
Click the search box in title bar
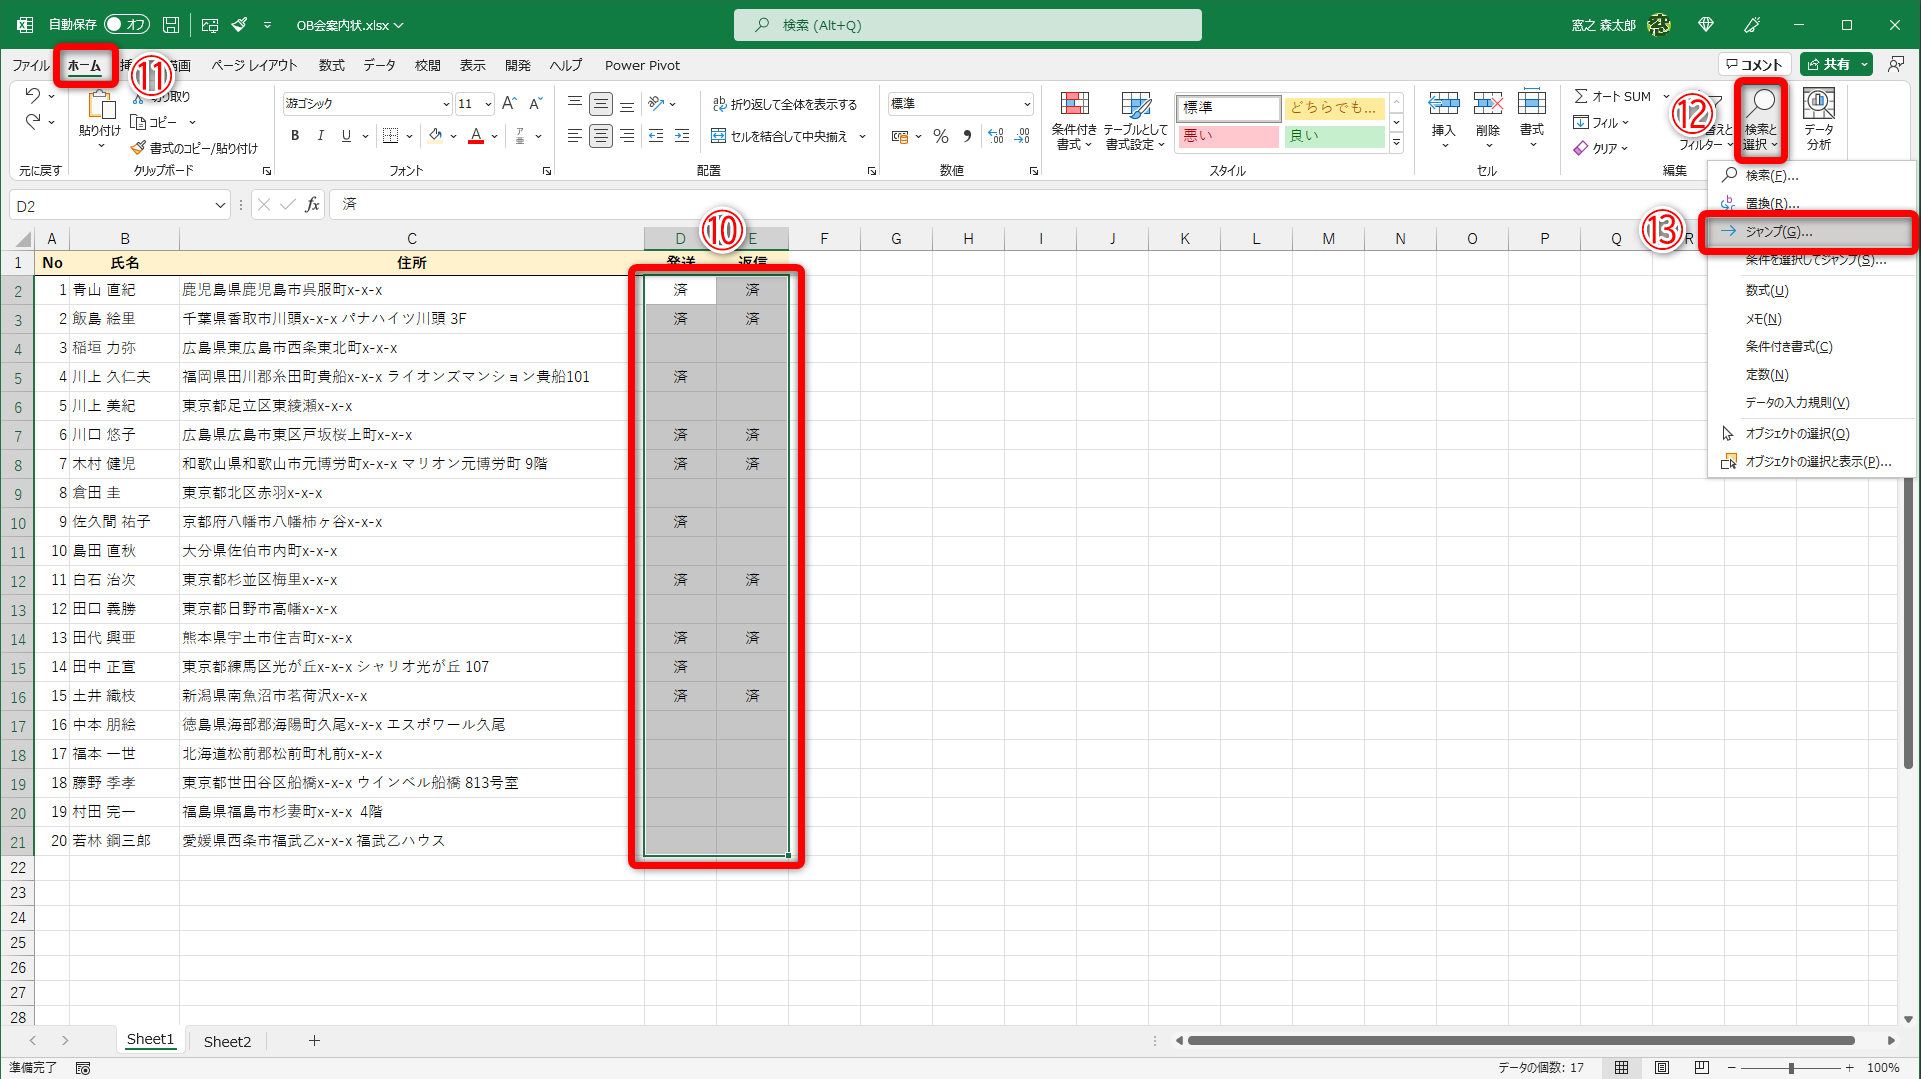(967, 25)
